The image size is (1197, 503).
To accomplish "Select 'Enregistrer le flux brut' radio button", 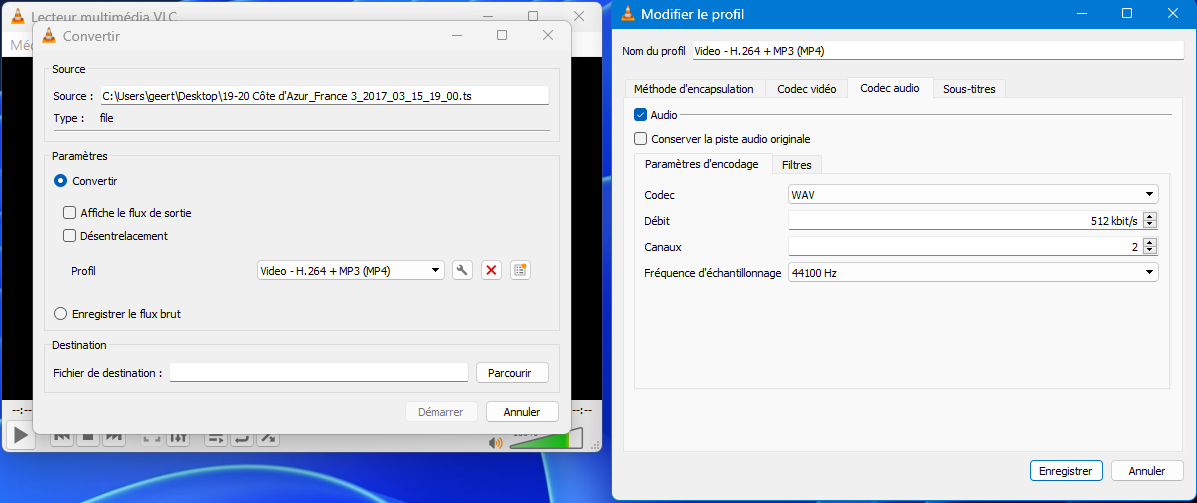I will click(x=60, y=314).
